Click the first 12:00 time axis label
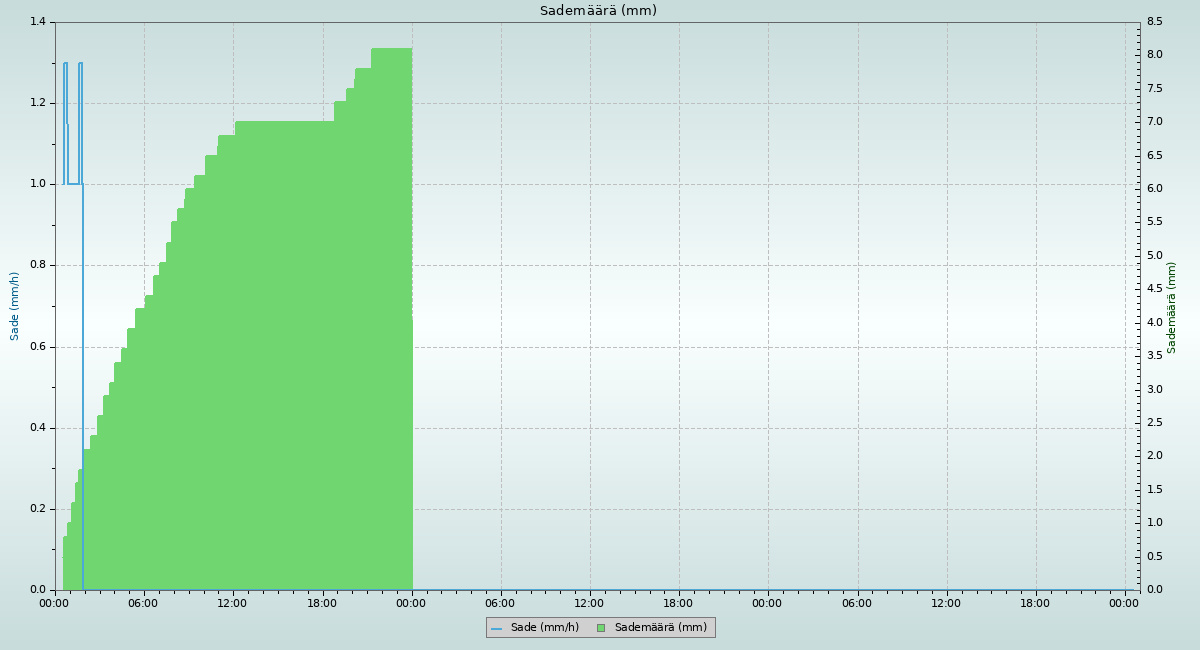Viewport: 1200px width, 650px height. [233, 603]
